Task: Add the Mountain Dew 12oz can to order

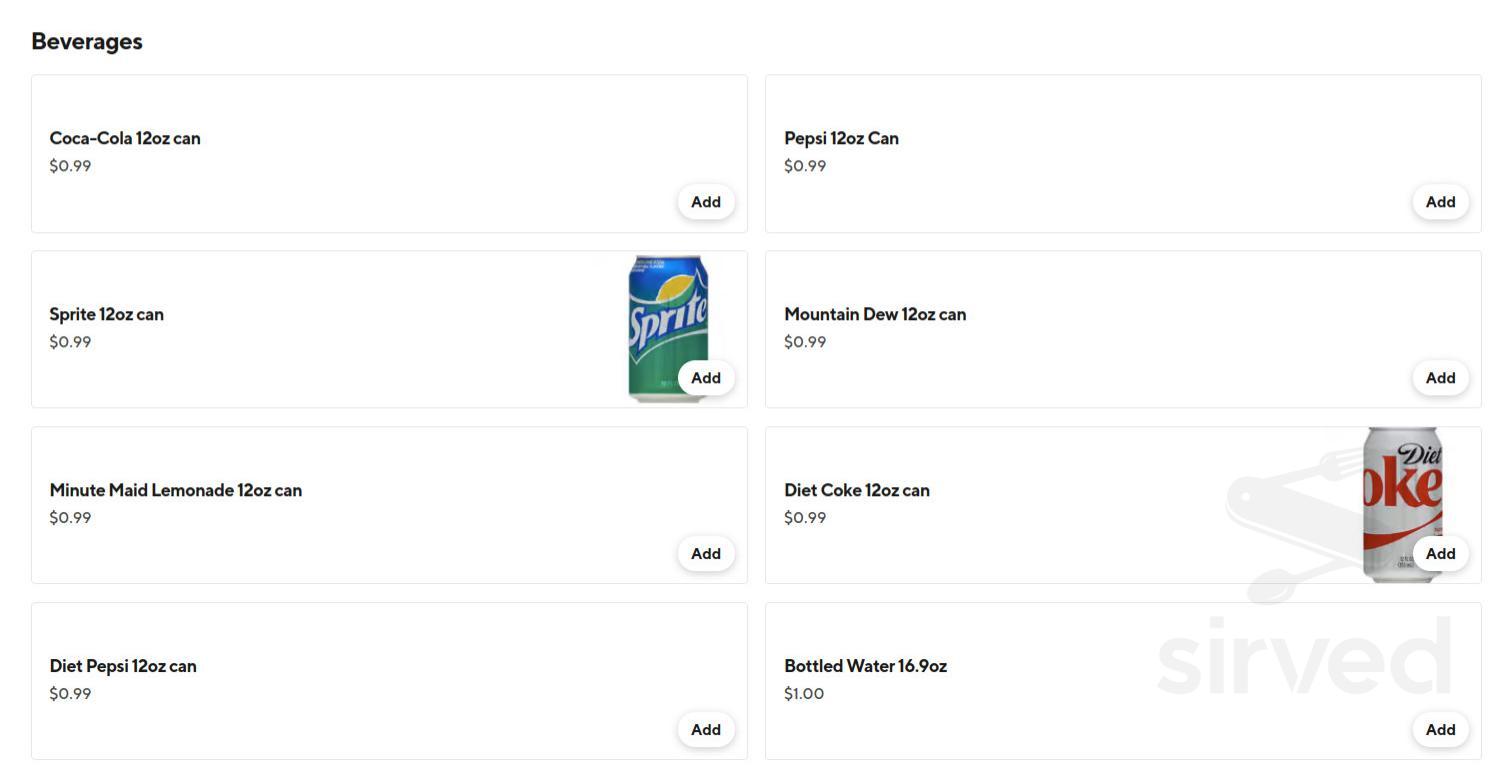Action: (1439, 377)
